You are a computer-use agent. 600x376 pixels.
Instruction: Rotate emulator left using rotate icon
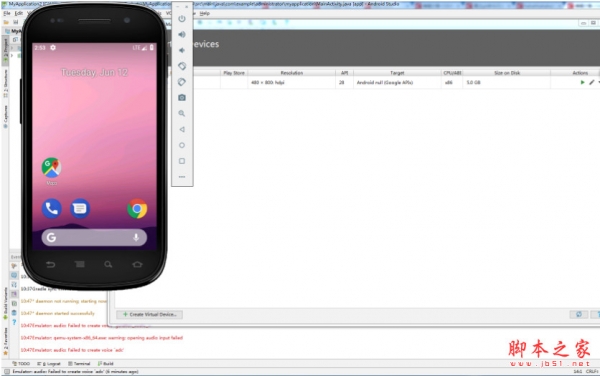click(x=182, y=66)
